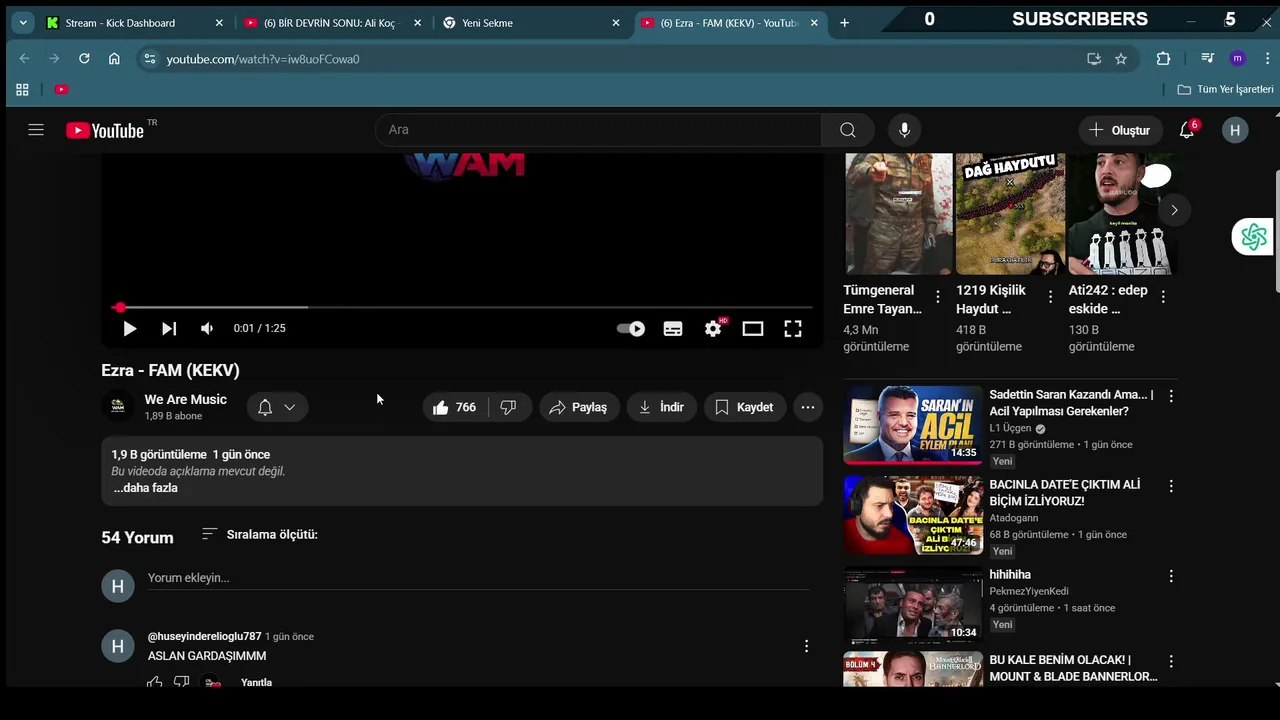Expand description with ...daha fazla
The image size is (1280, 720).
[145, 488]
